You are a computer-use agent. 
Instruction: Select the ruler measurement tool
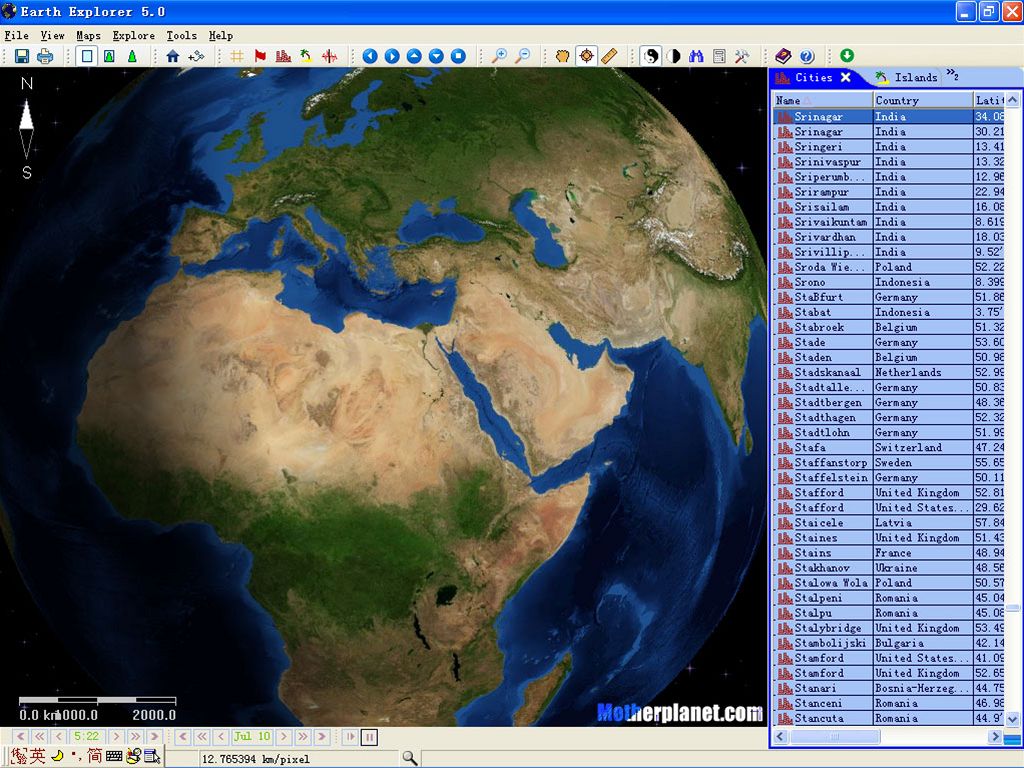pos(609,56)
